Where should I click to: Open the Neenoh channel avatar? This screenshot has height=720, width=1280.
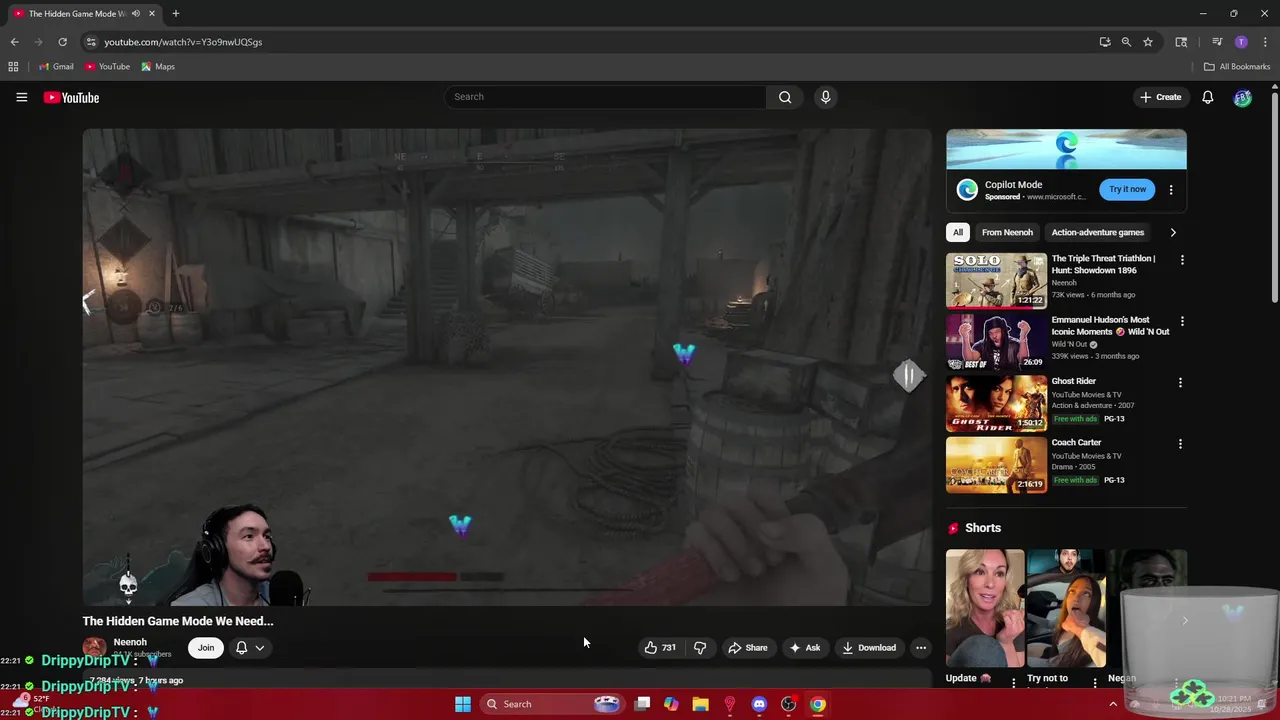(x=94, y=647)
